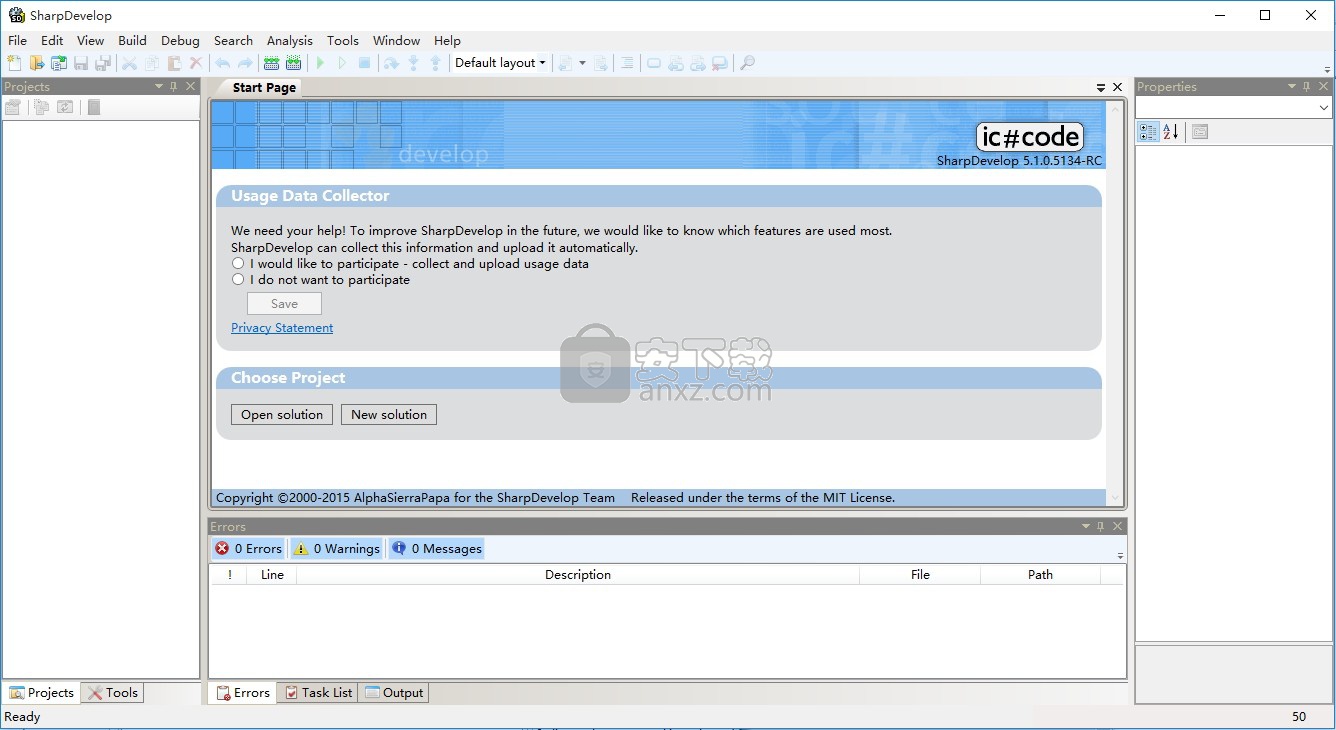Close the Errors panel
Image resolution: width=1336 pixels, height=730 pixels.
click(1118, 526)
